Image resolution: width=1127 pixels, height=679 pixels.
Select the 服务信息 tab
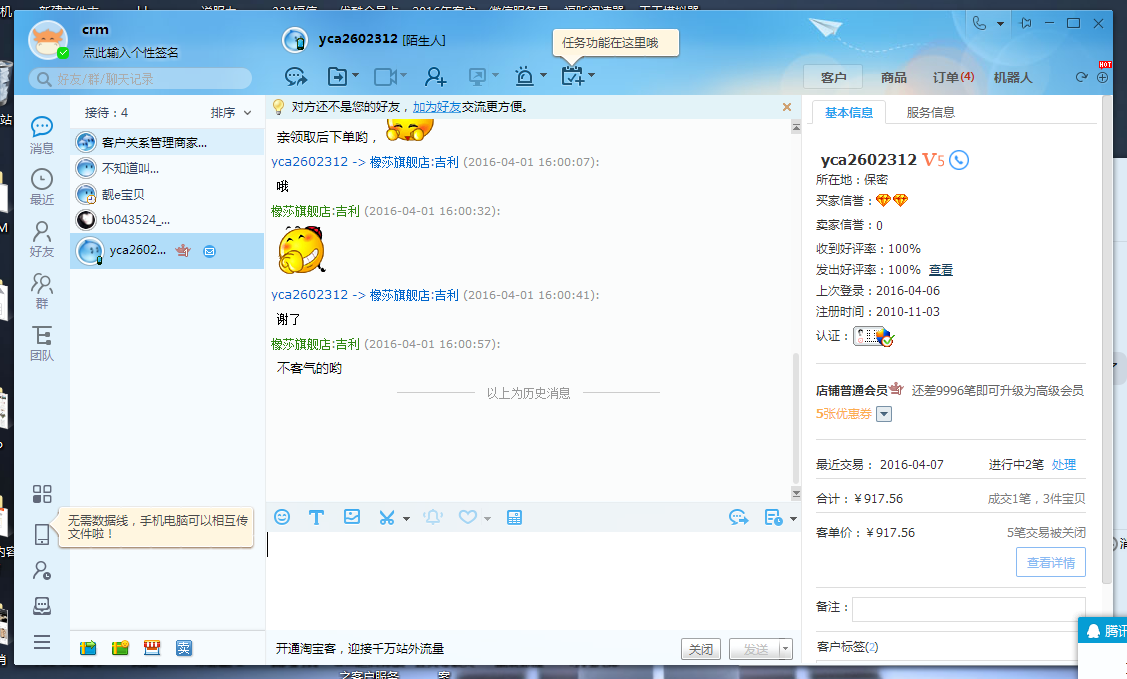pyautogui.click(x=930, y=113)
